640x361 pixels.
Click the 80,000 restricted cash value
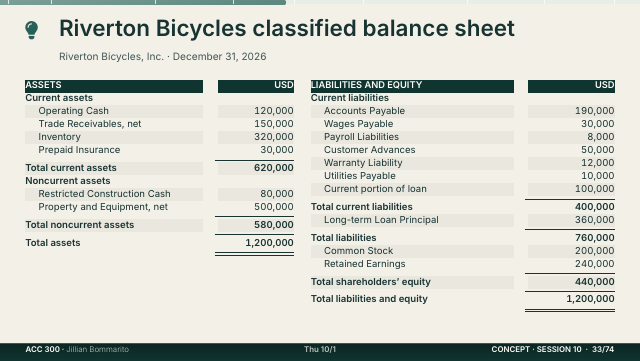277,194
